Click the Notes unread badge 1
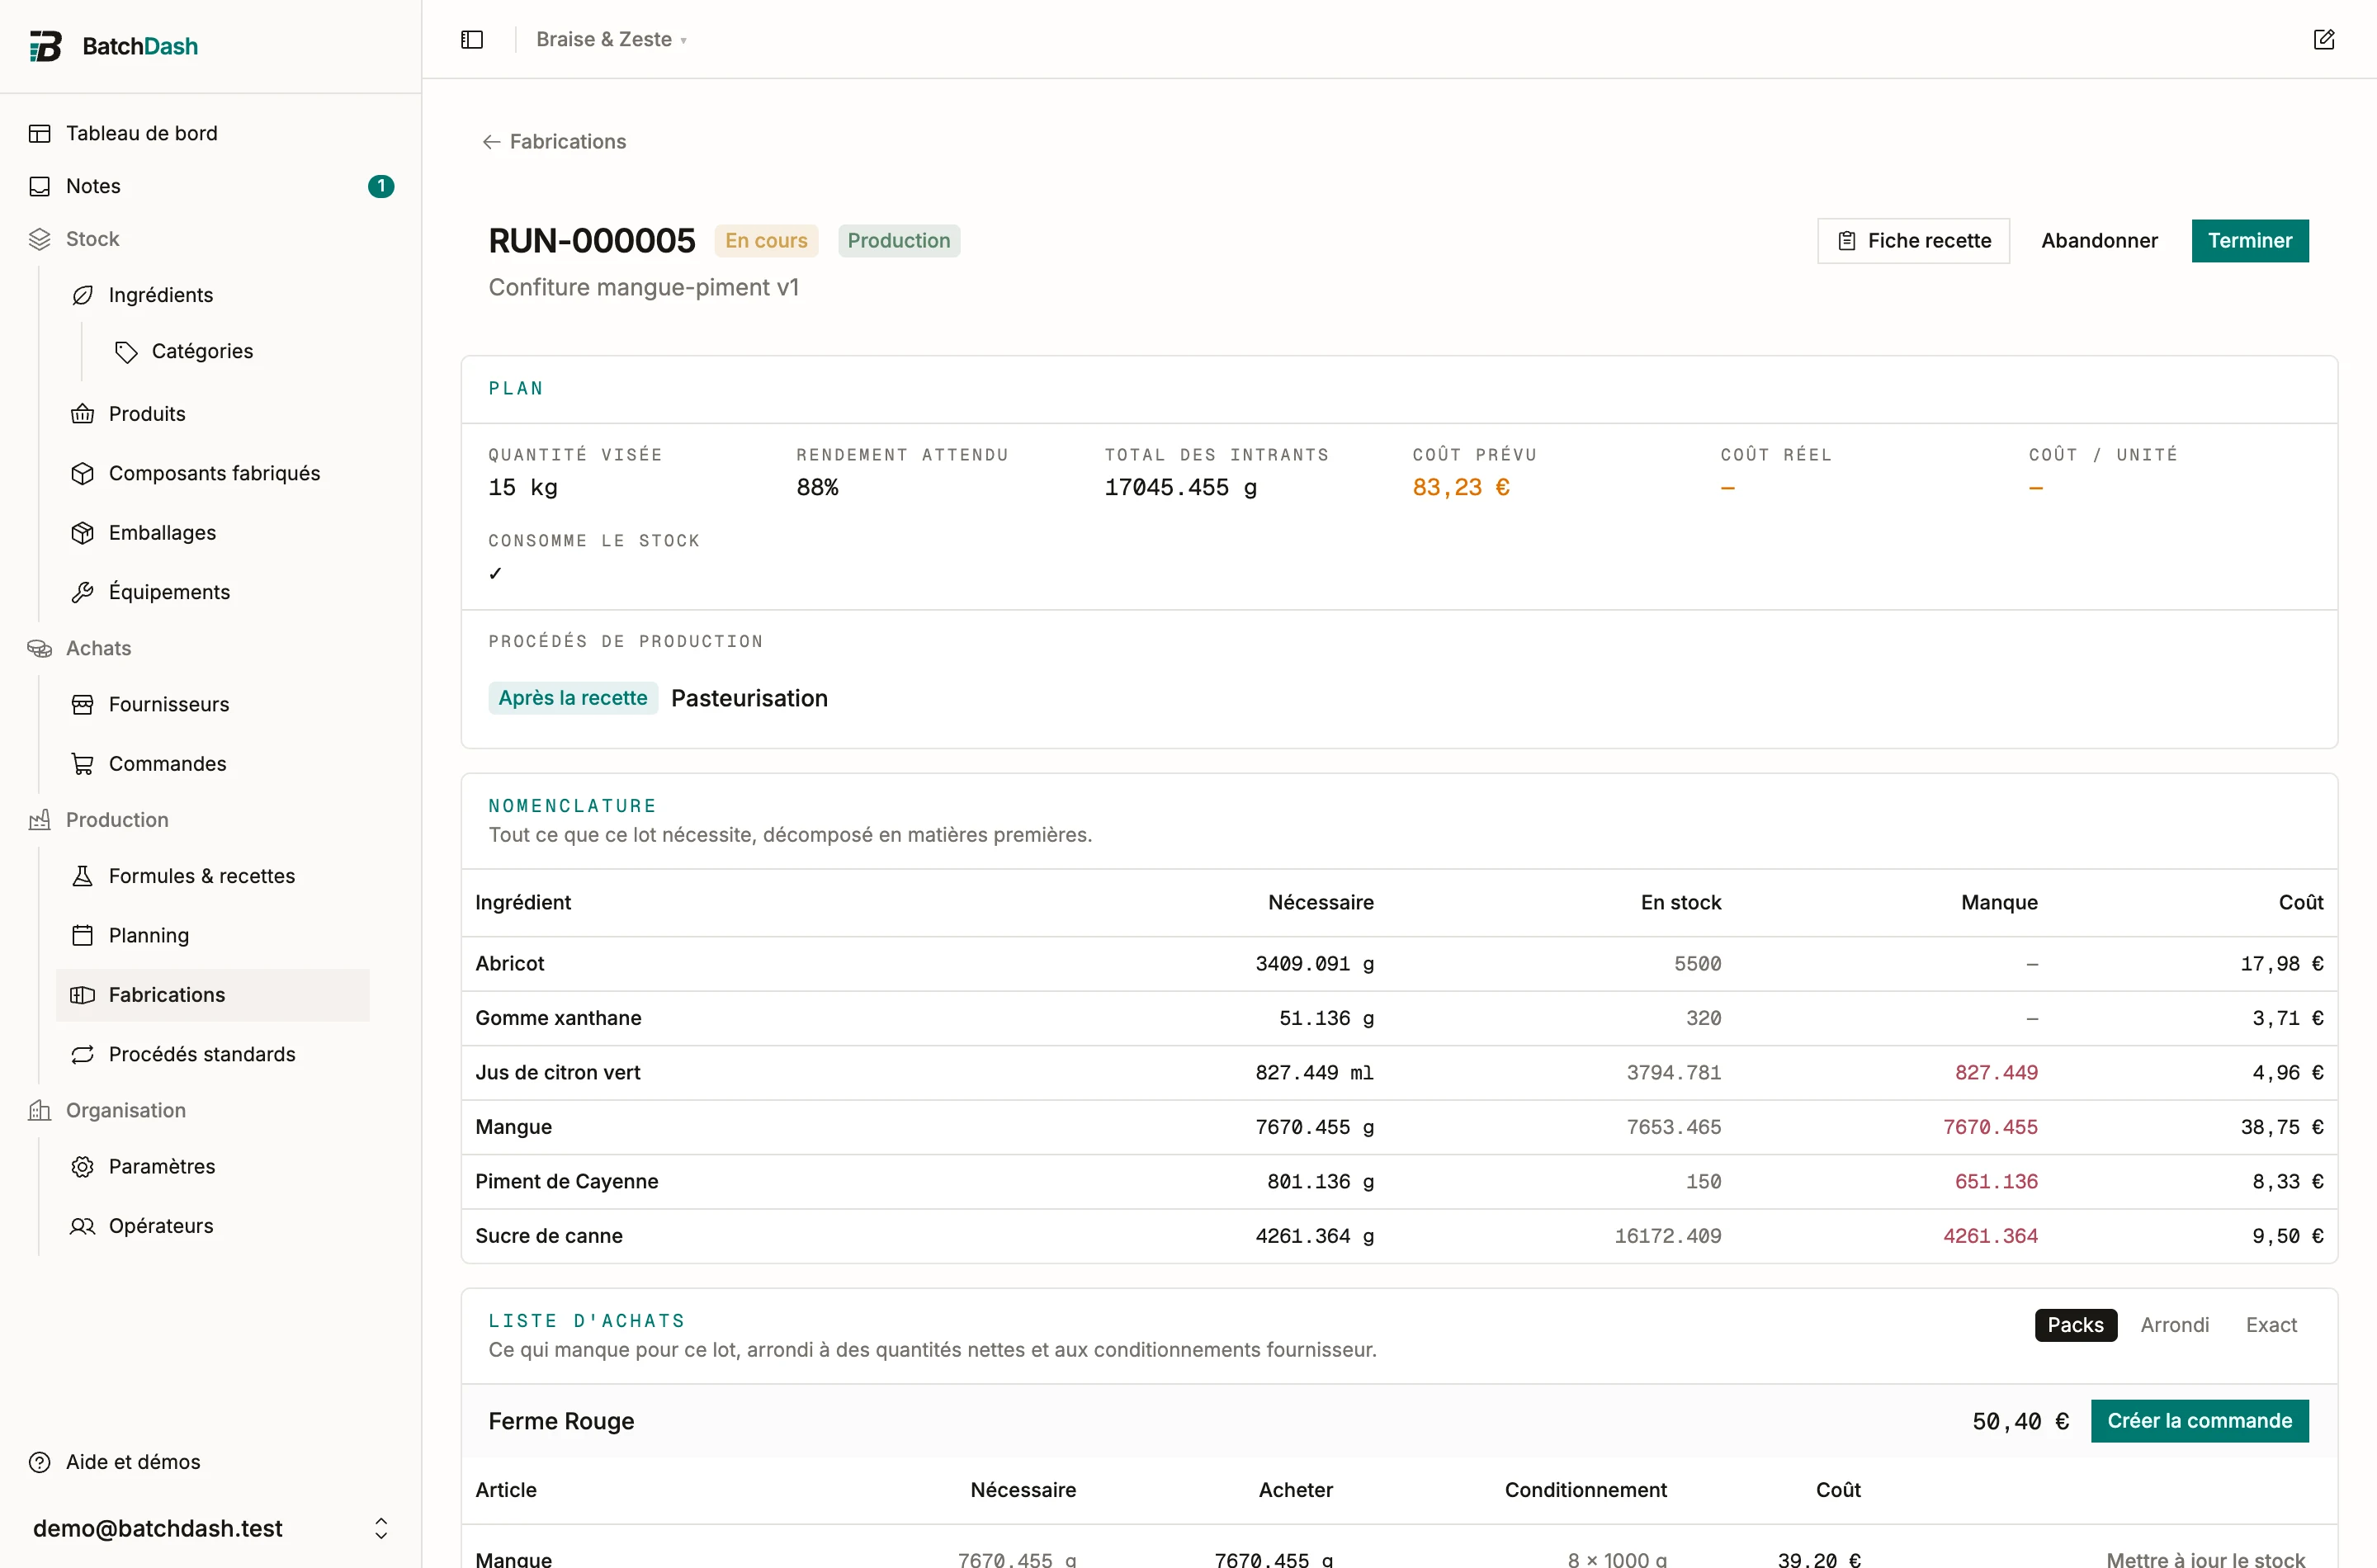This screenshot has height=1568, width=2377. [x=381, y=186]
